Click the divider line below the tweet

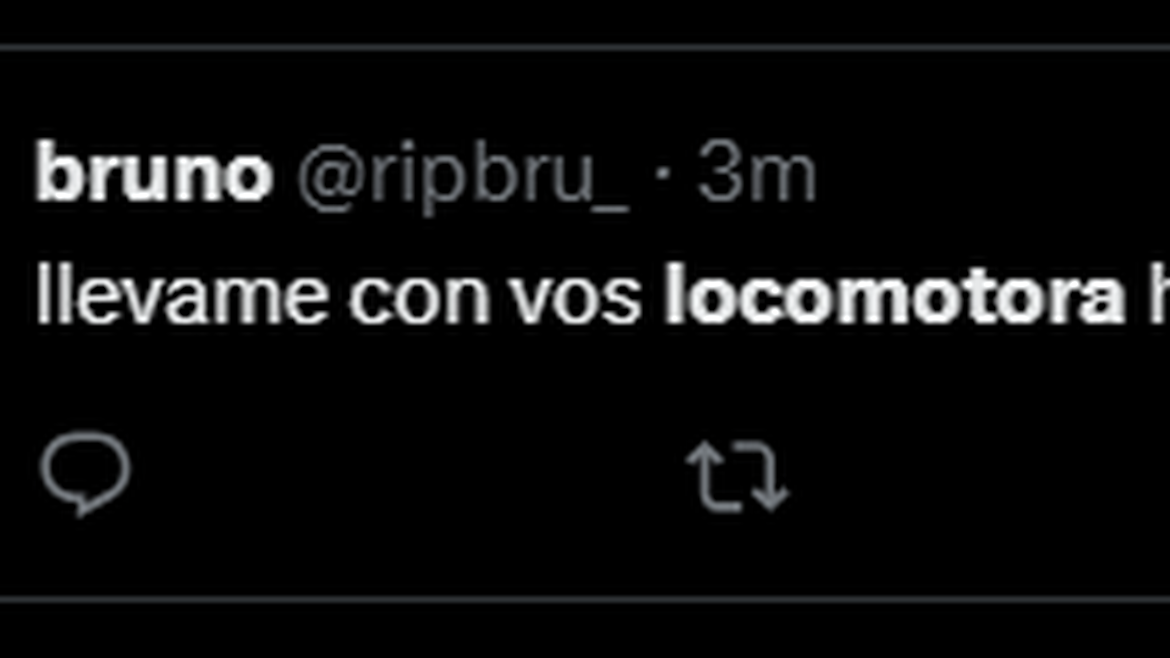[x=585, y=599]
